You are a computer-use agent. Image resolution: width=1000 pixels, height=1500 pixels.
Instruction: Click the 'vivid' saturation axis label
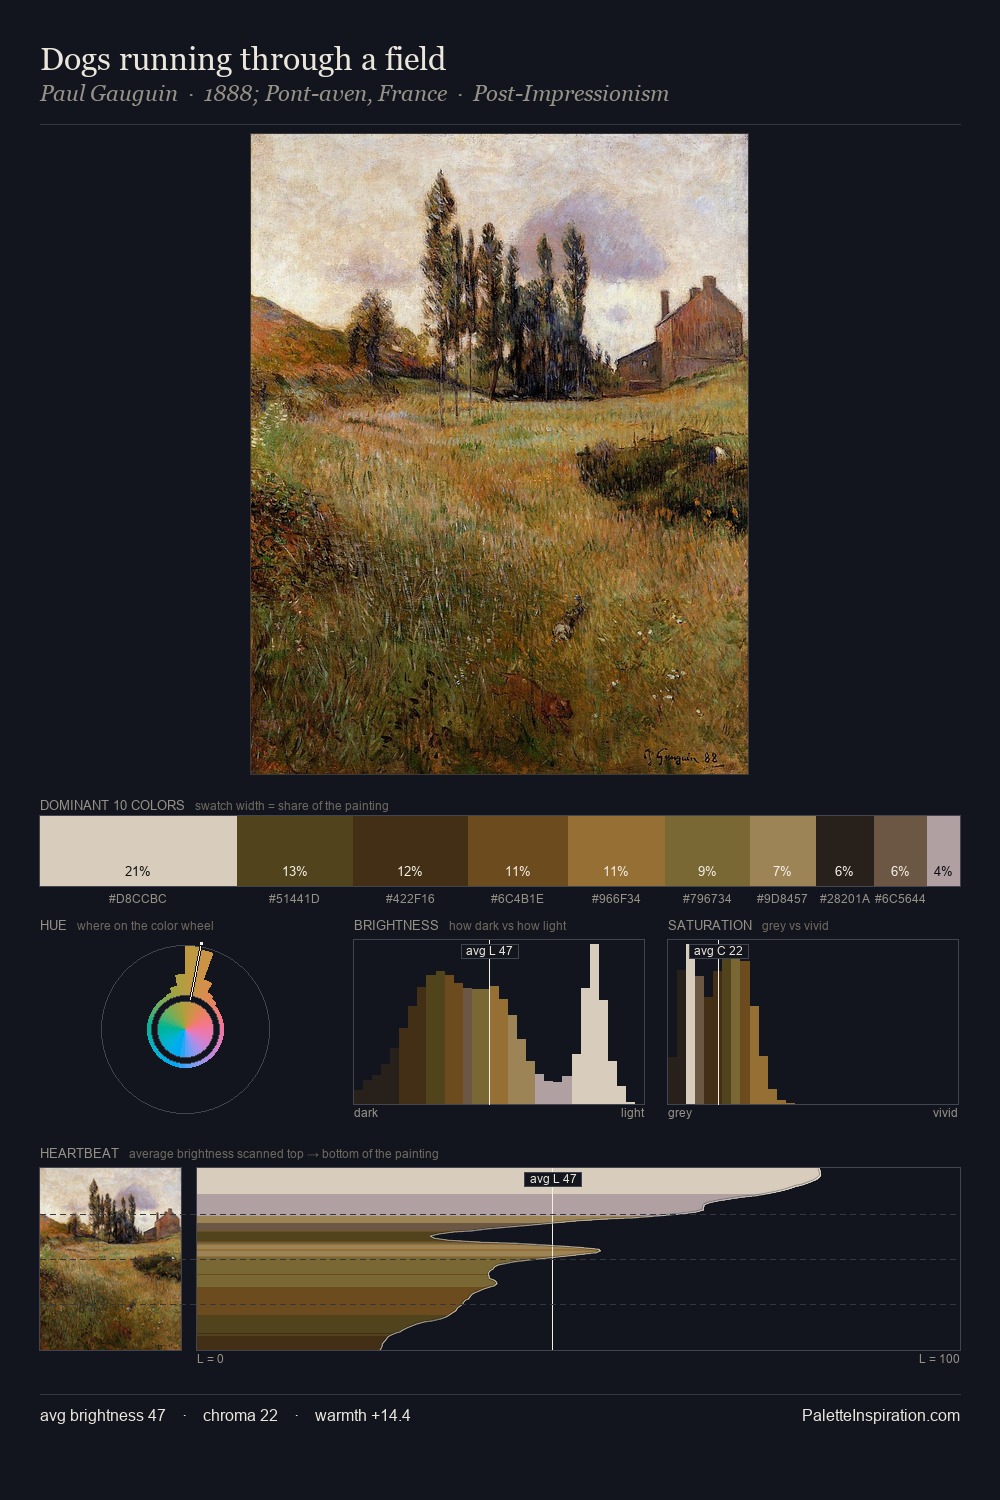(x=945, y=1113)
